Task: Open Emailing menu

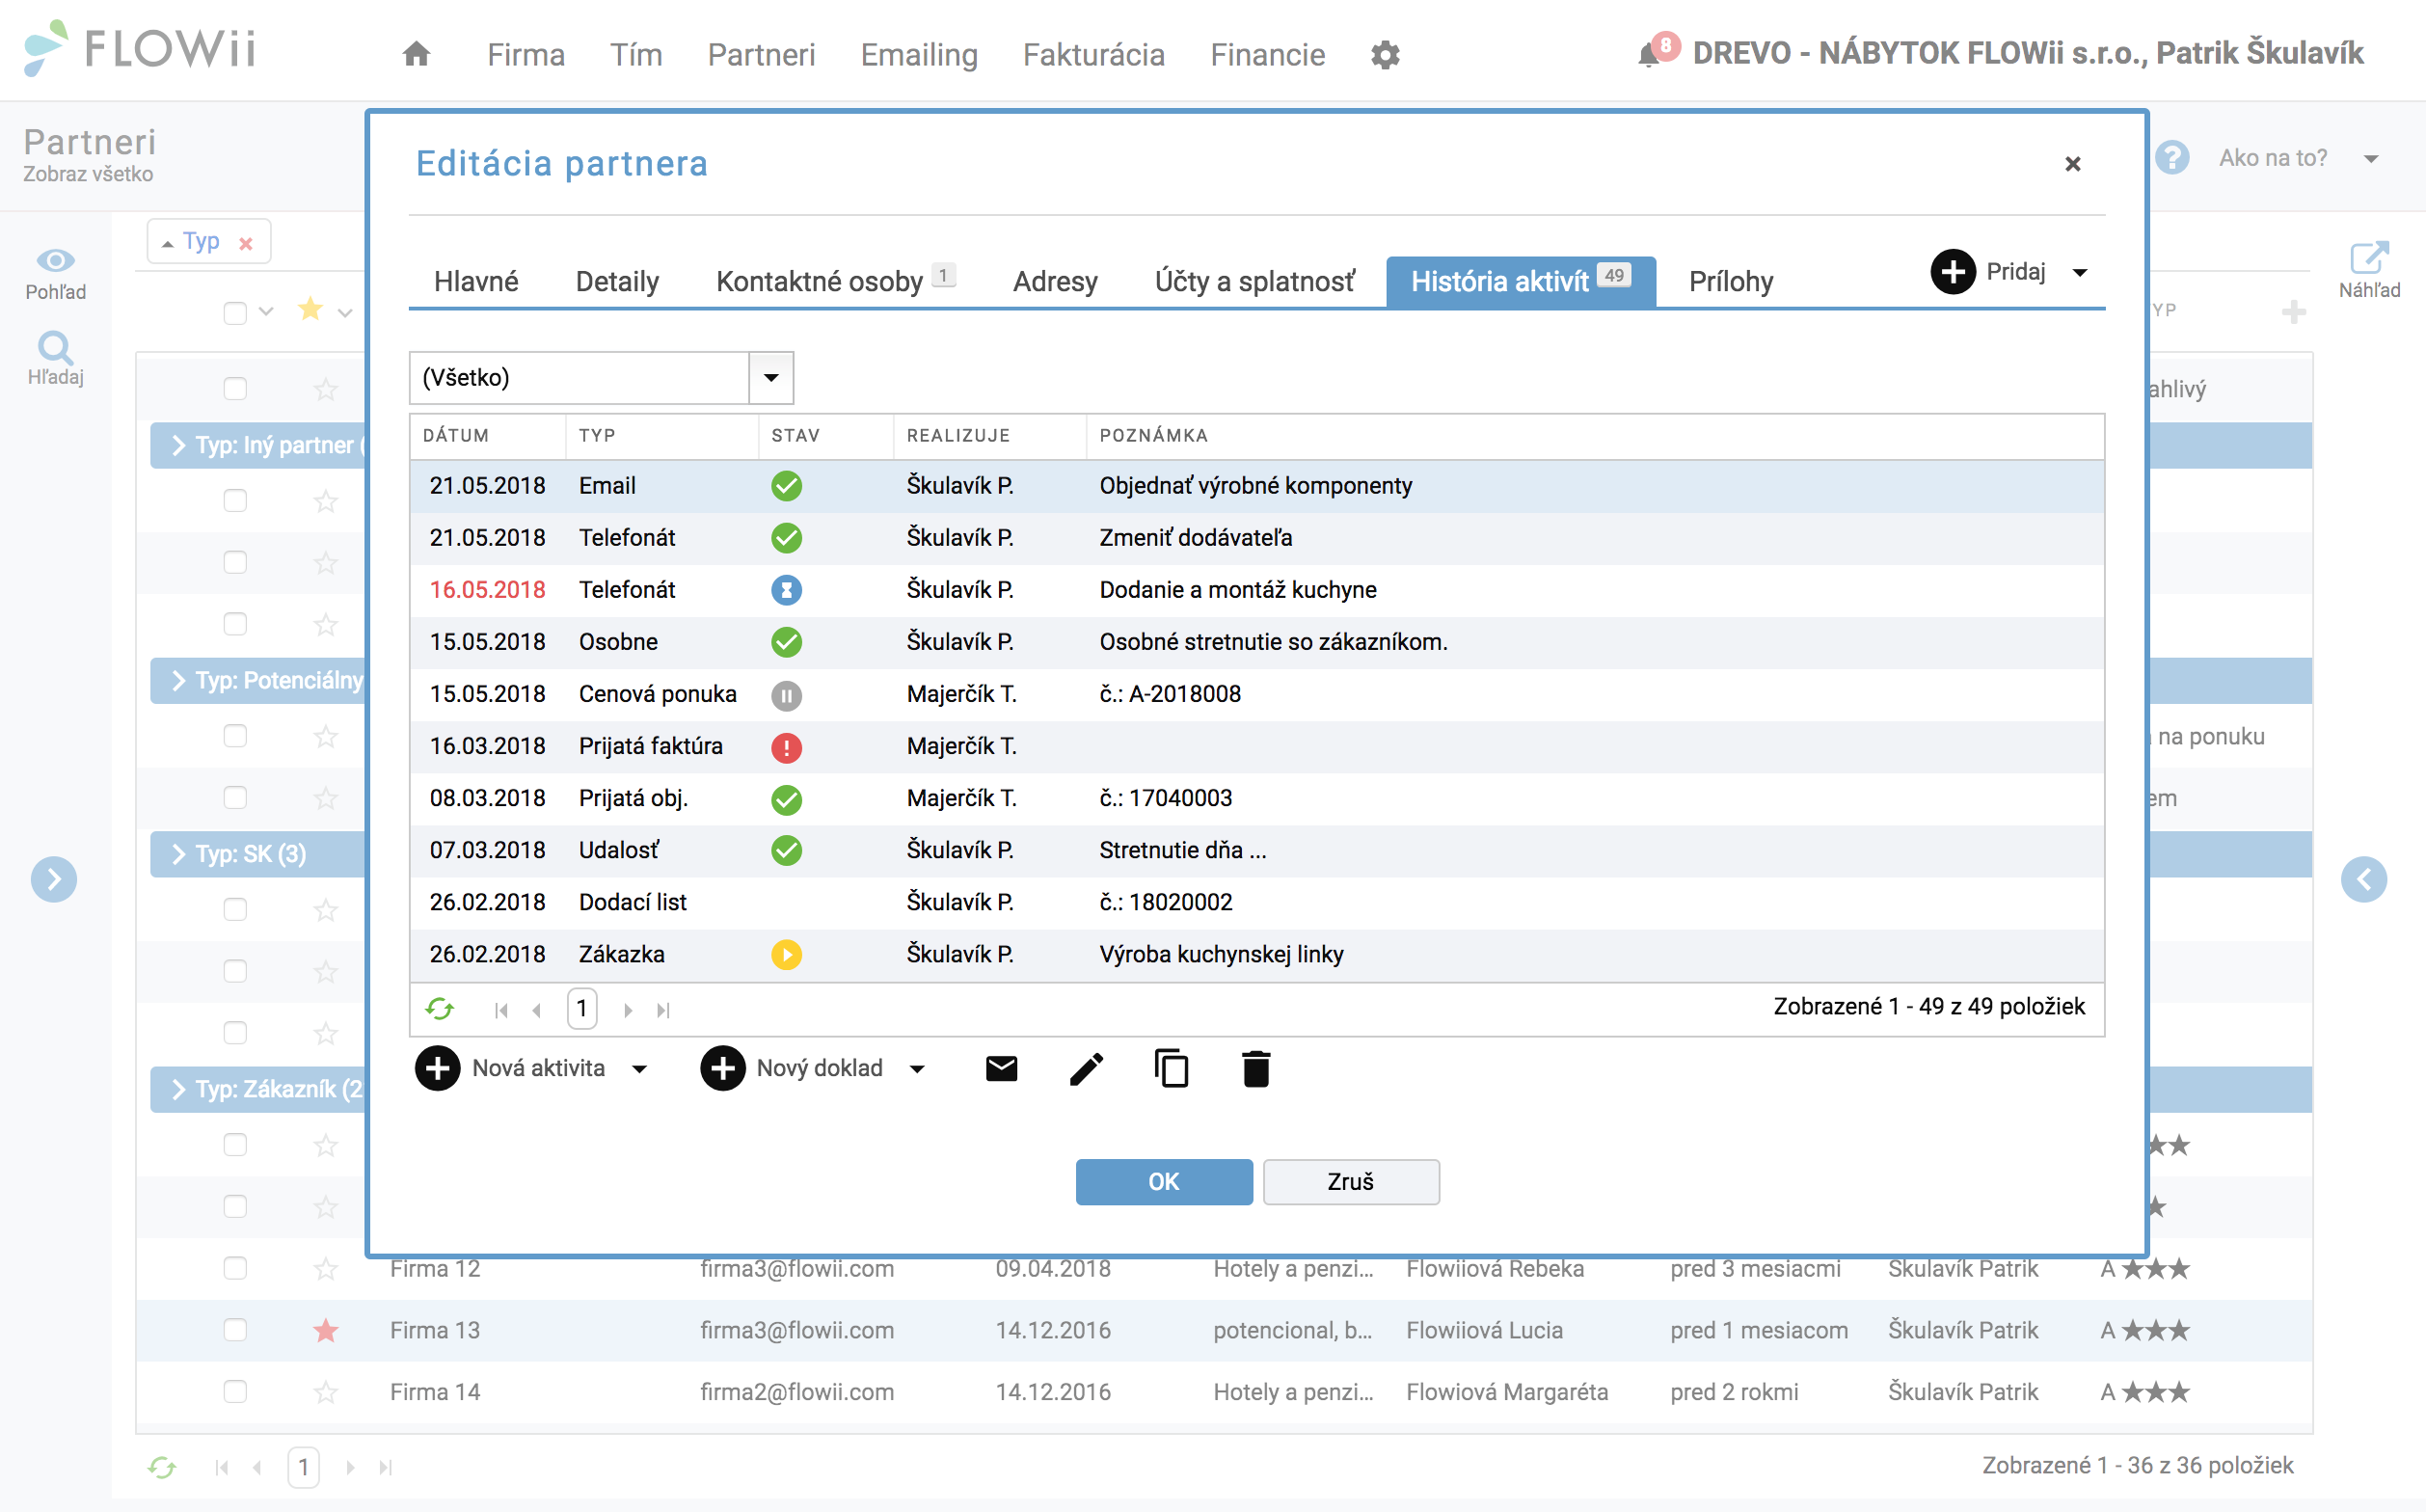Action: point(919,55)
